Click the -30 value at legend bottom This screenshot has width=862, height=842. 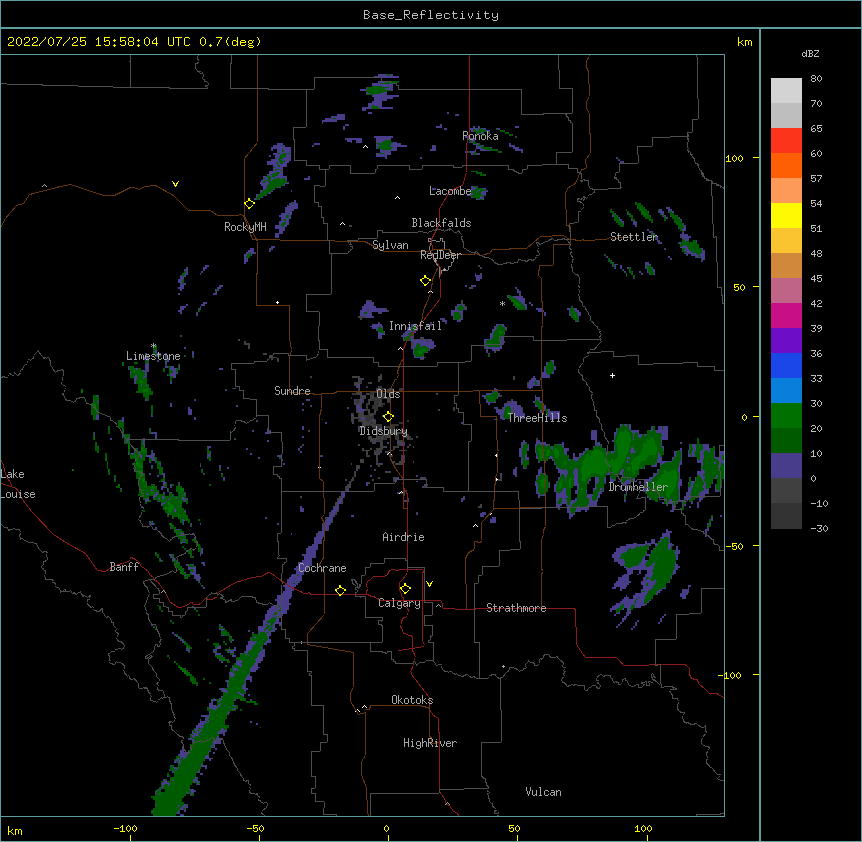point(819,528)
